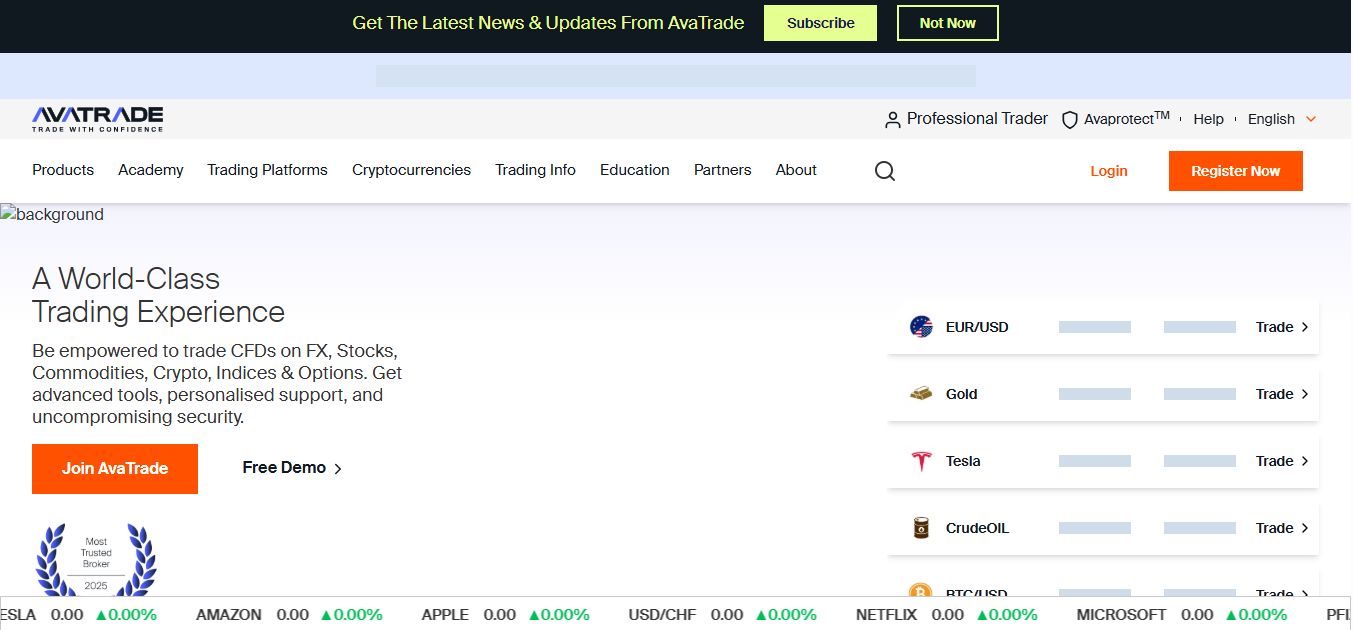This screenshot has width=1353, height=630.
Task: Click the Professional Trader person icon
Action: point(892,120)
